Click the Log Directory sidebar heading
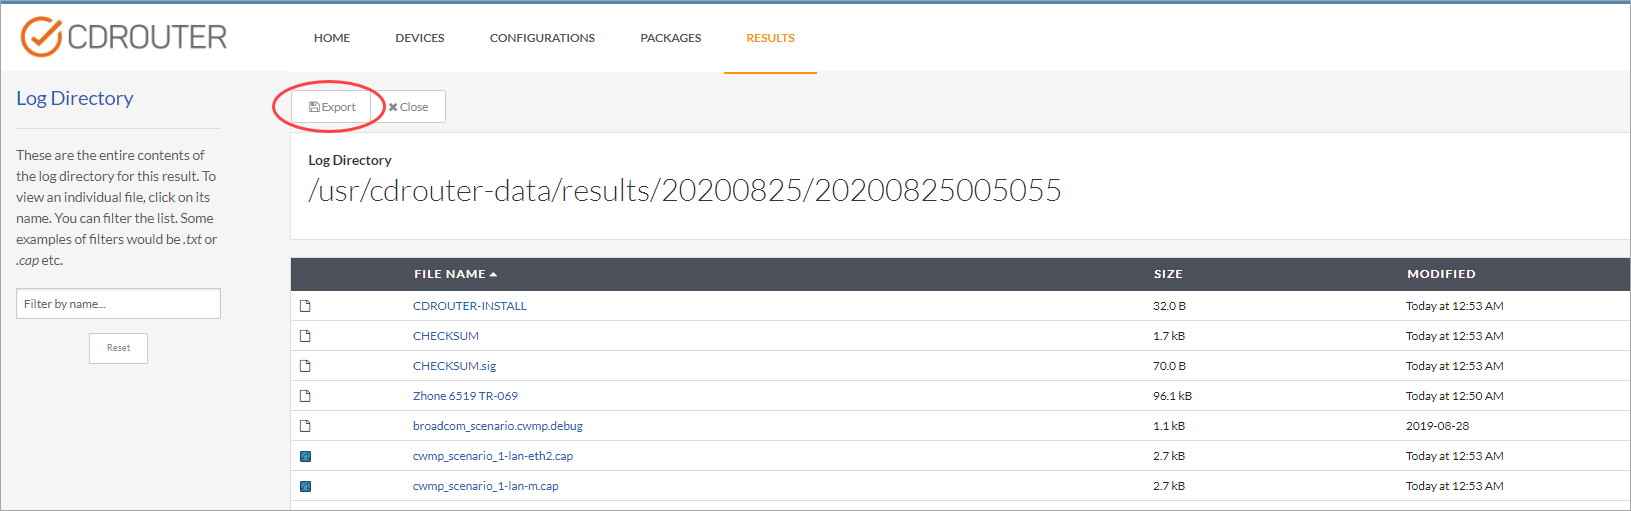This screenshot has height=511, width=1631. 75,98
